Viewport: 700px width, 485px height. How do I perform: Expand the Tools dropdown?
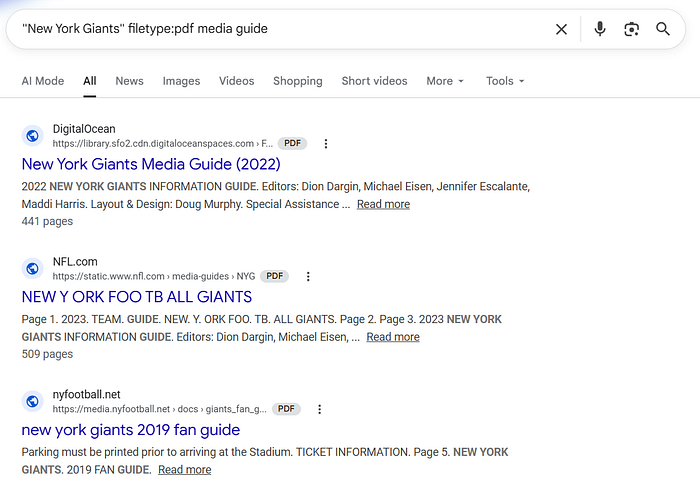point(505,81)
